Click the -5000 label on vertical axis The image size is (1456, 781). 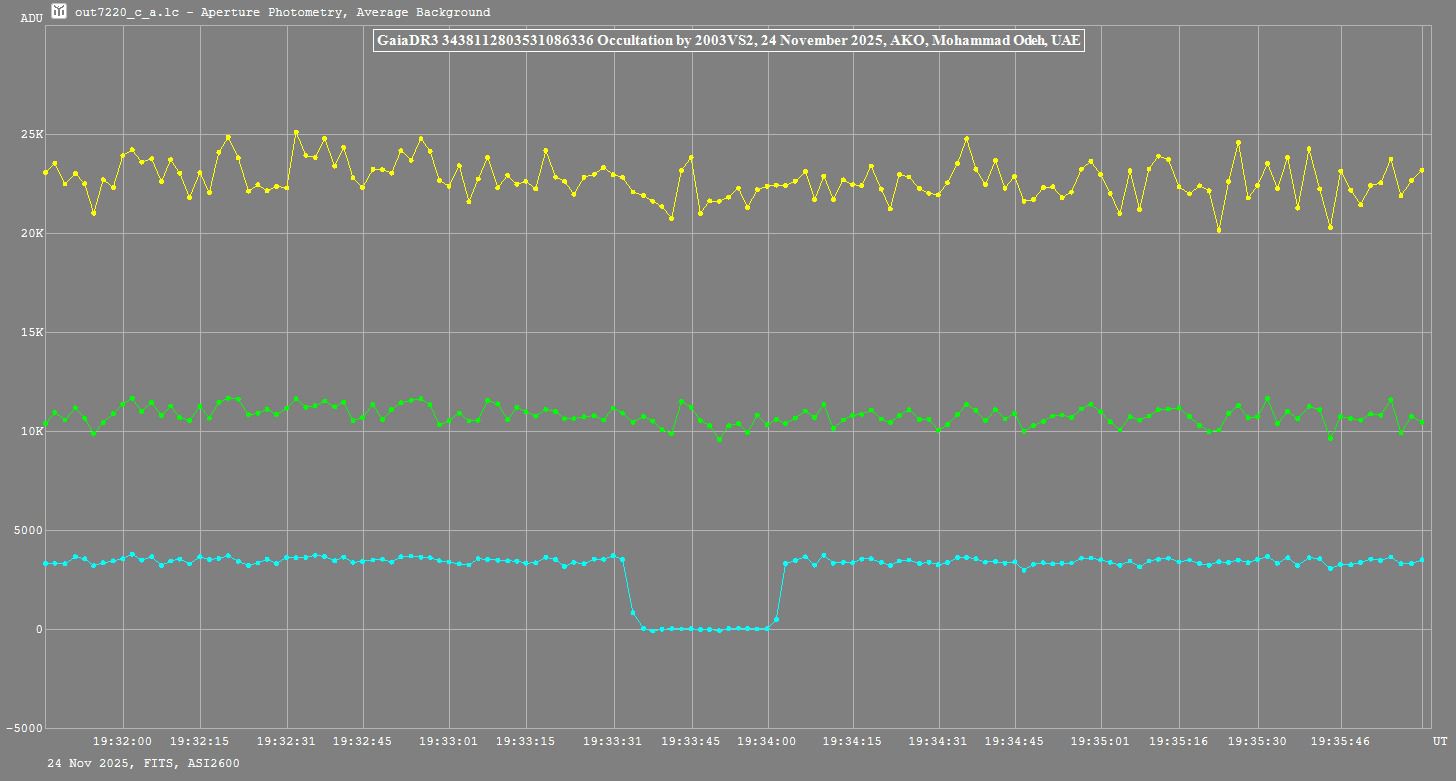point(25,729)
